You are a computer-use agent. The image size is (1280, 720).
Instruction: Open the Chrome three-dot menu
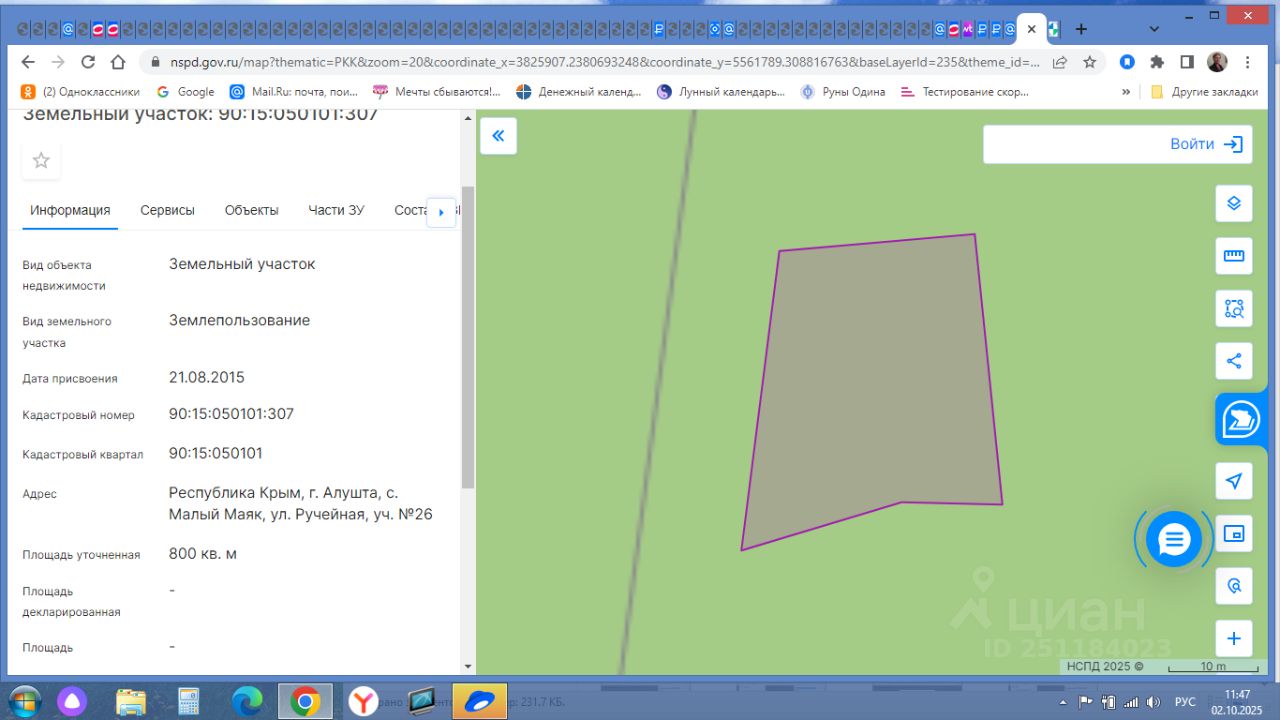(1246, 62)
